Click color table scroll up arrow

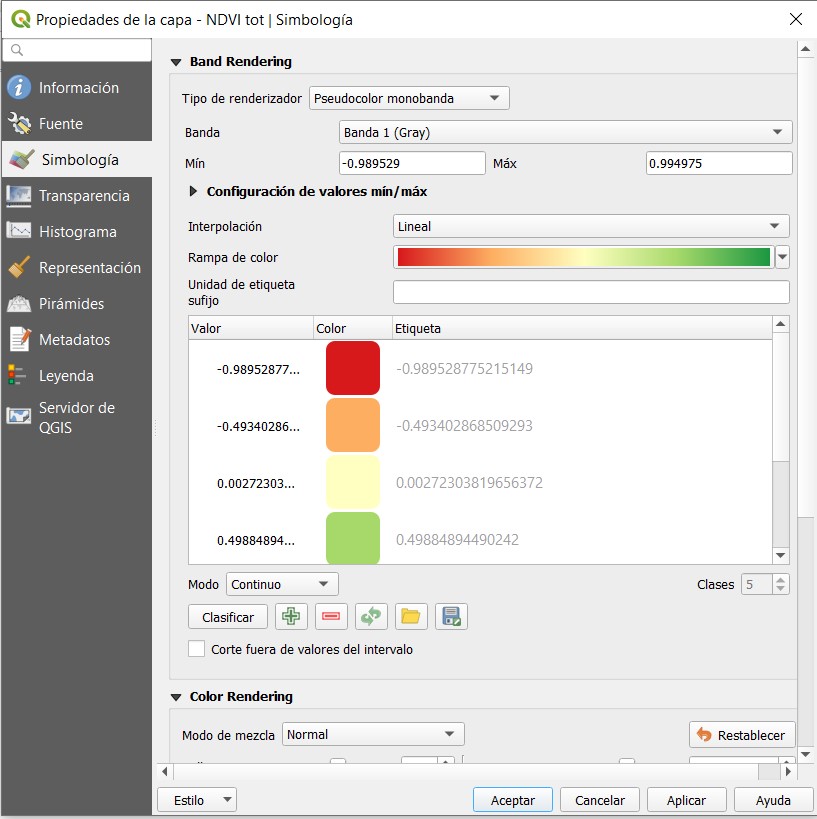tap(780, 324)
